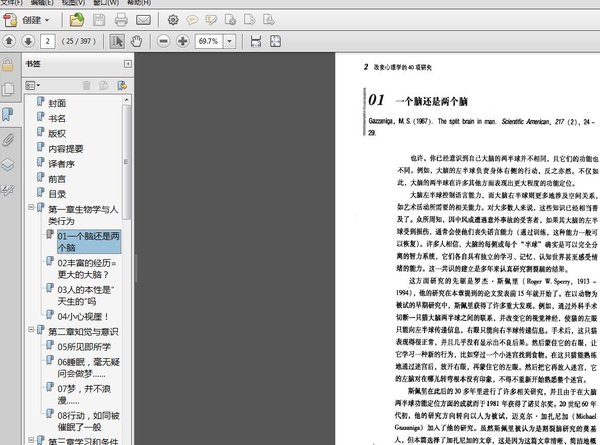Open the 目录 bookmark
600x445 pixels.
(57, 194)
